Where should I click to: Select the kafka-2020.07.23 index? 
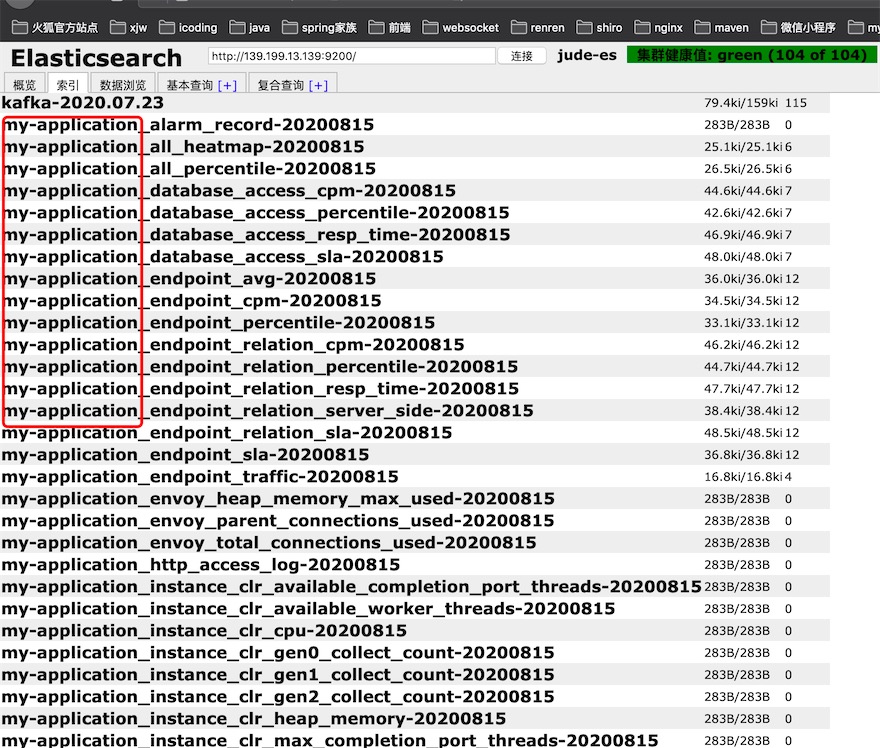(x=82, y=103)
